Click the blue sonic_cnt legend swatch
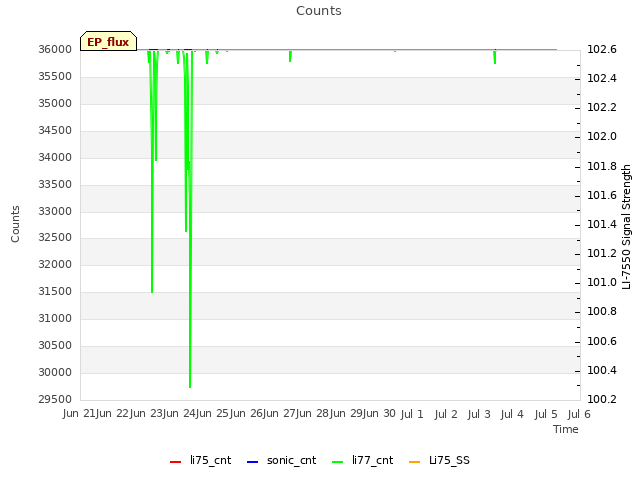This screenshot has width=640, height=480. [253, 462]
